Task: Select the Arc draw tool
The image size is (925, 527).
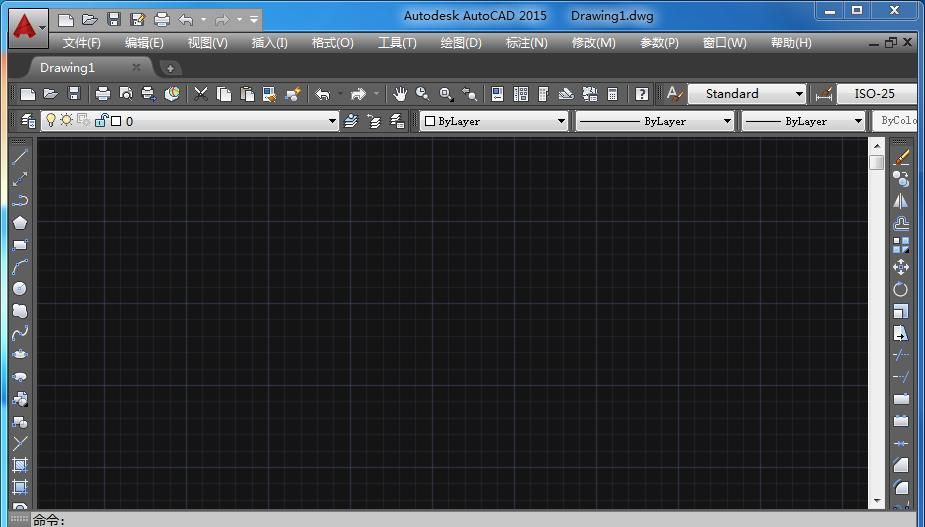Action: point(20,267)
